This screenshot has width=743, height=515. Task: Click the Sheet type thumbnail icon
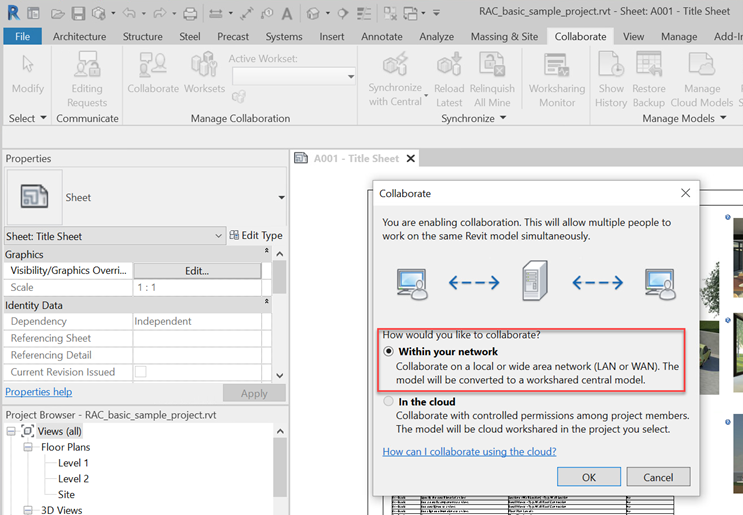(34, 196)
